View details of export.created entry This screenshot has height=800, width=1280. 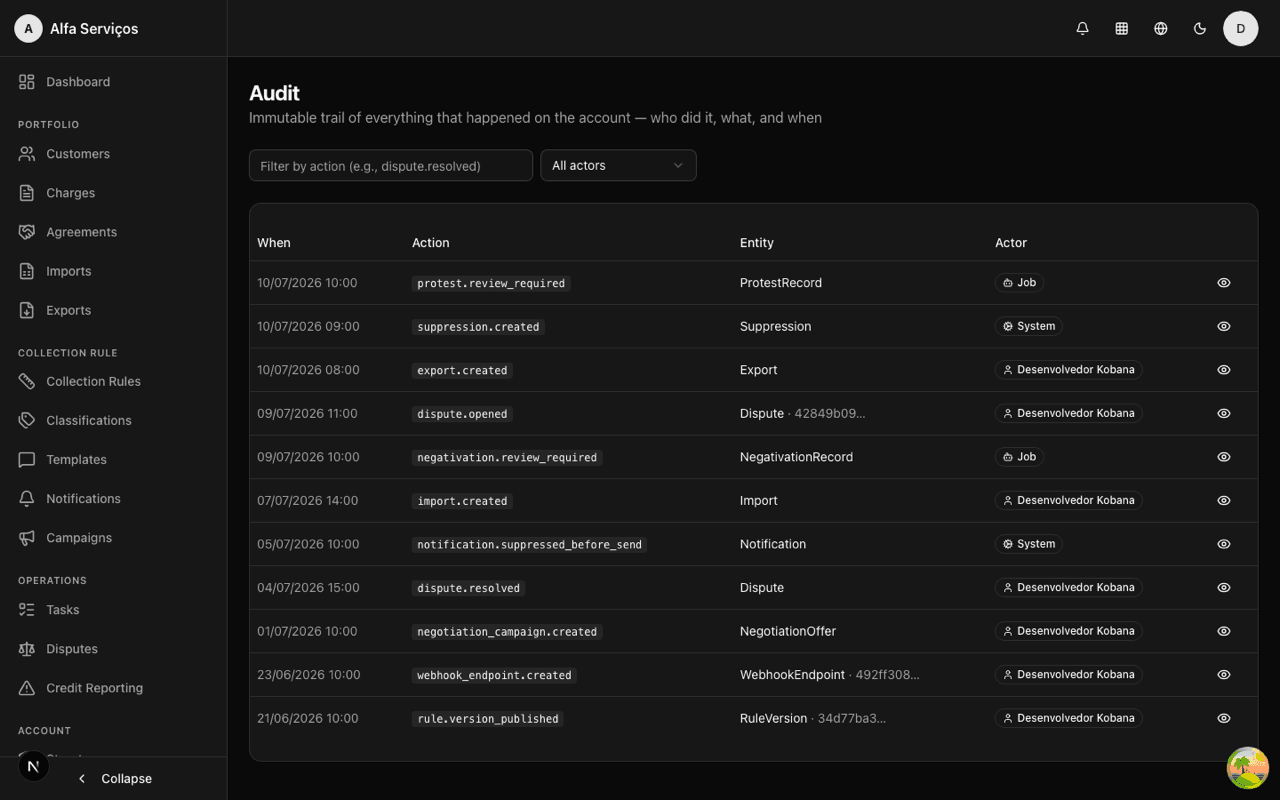1224,370
